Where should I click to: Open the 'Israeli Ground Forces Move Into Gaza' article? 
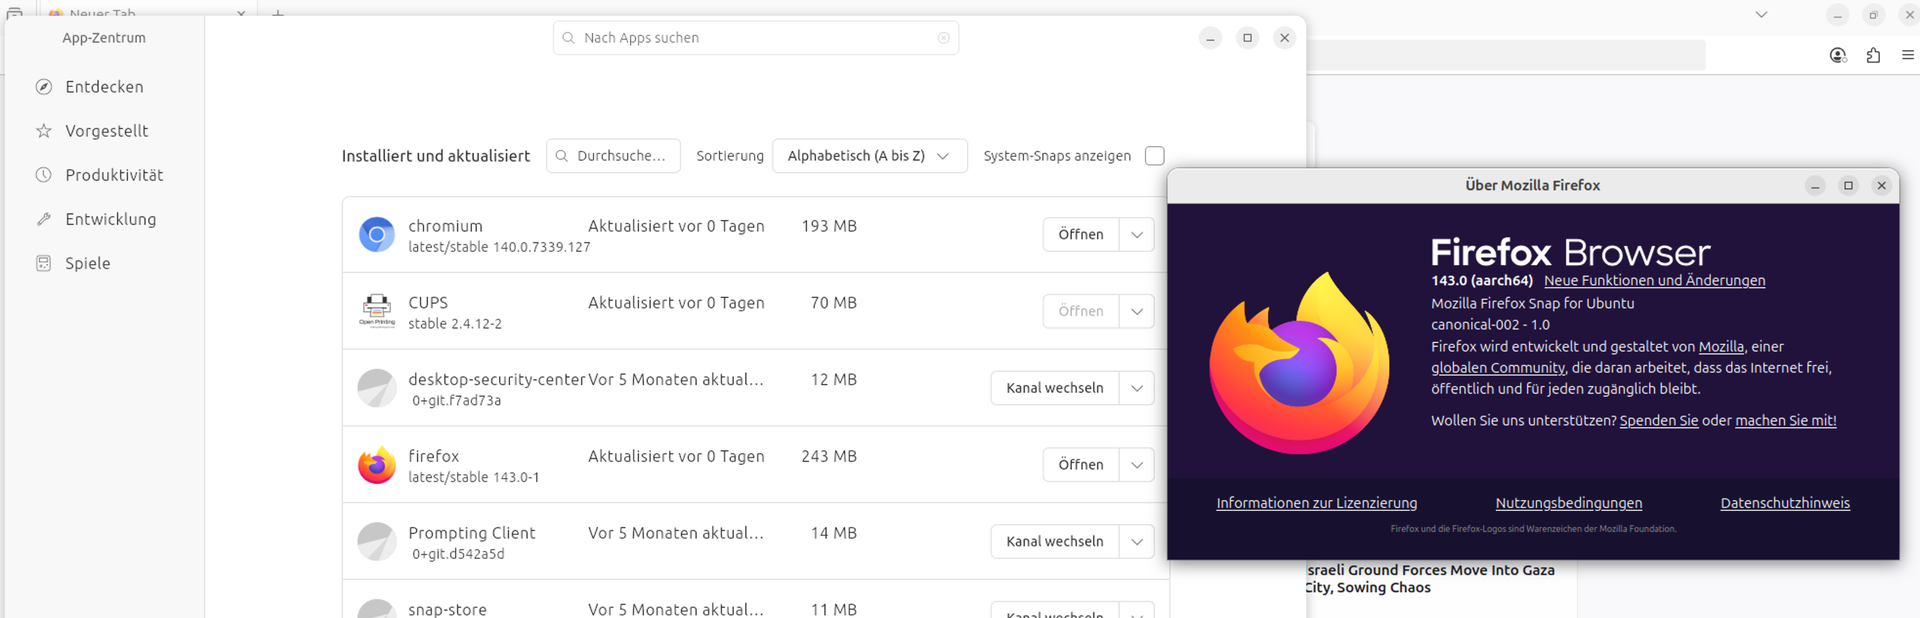point(1430,578)
